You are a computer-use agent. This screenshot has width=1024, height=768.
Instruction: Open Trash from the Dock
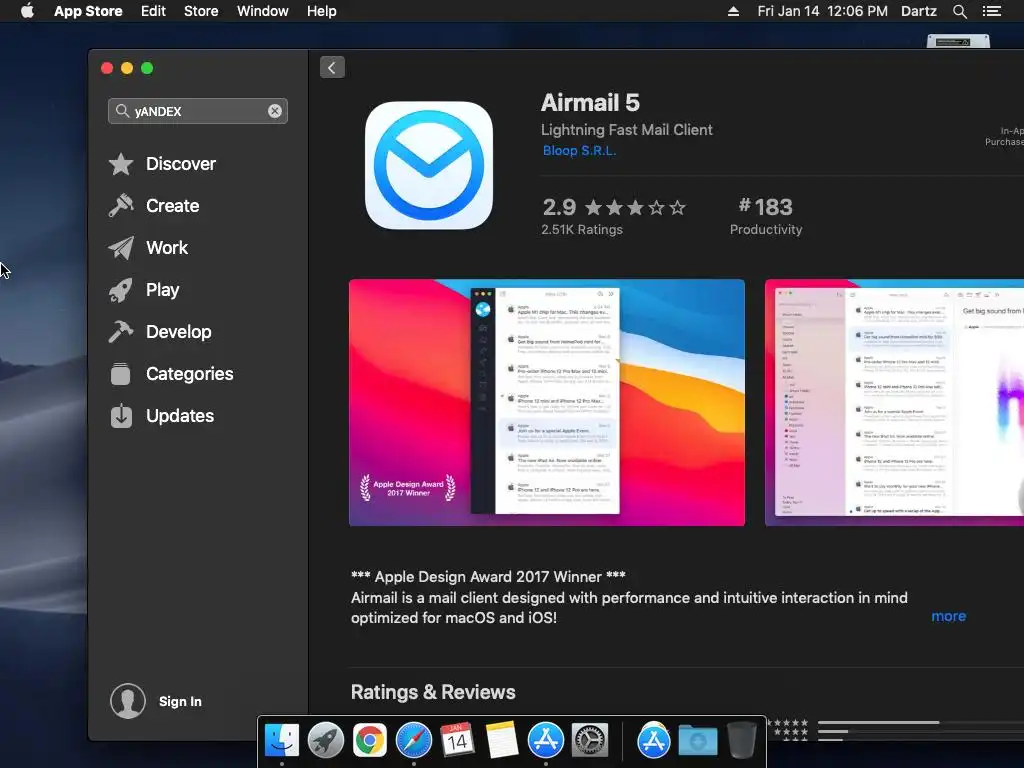741,741
